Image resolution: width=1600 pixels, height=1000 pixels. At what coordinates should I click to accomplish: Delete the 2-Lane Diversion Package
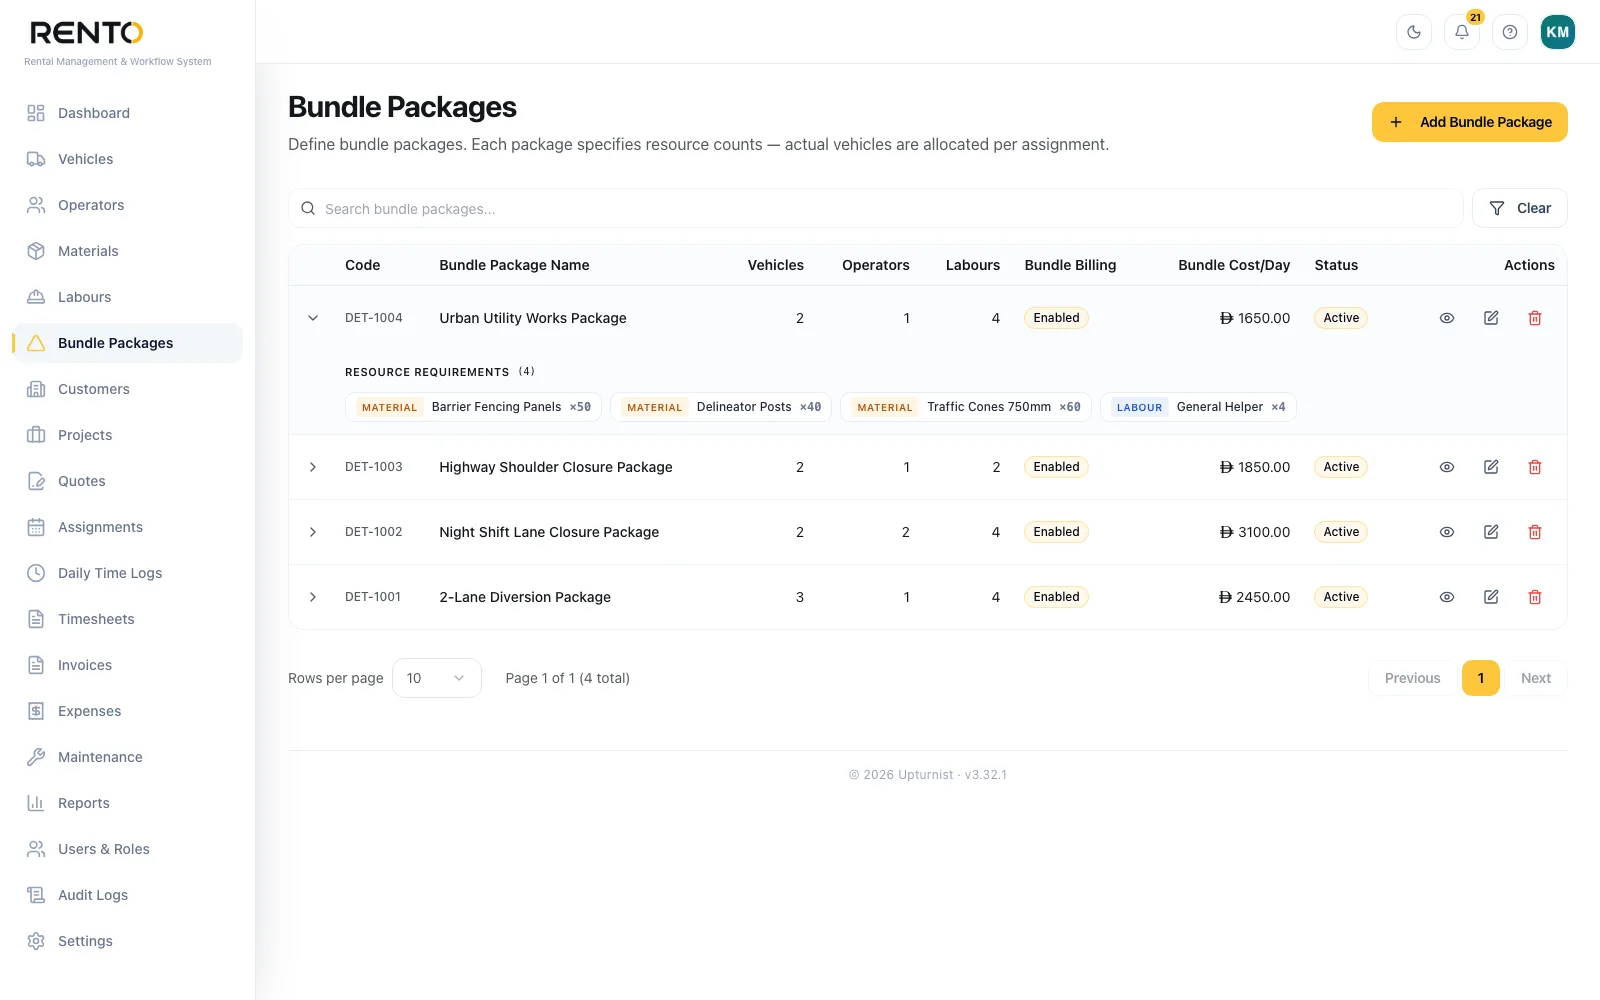pos(1535,597)
